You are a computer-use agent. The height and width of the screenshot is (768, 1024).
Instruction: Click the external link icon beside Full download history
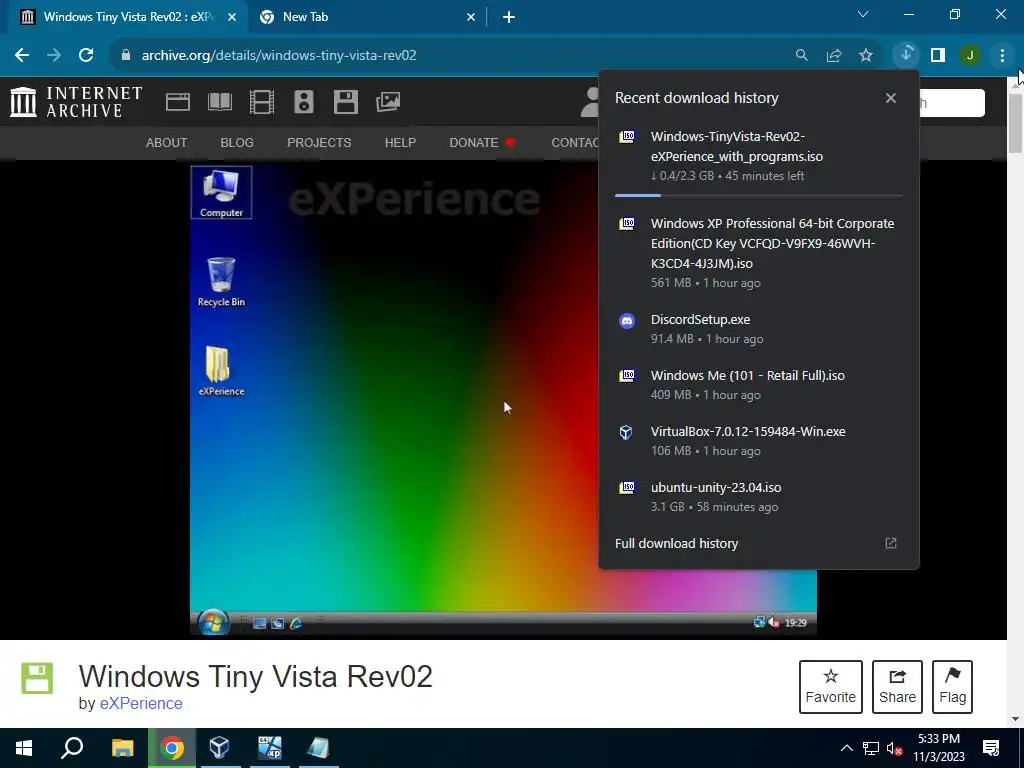[891, 543]
